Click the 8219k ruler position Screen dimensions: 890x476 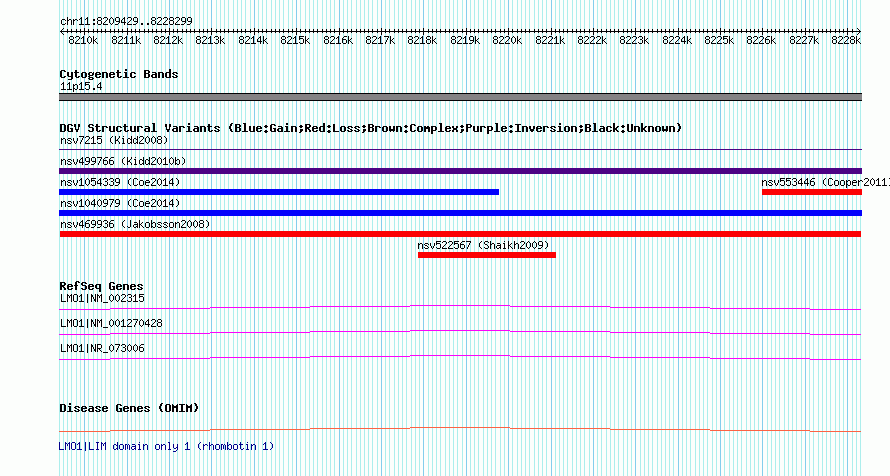(x=465, y=40)
